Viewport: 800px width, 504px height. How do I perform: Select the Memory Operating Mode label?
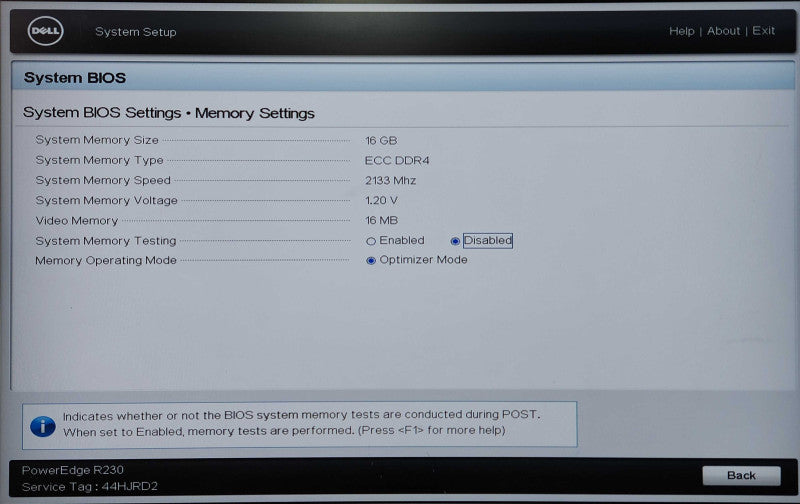106,260
